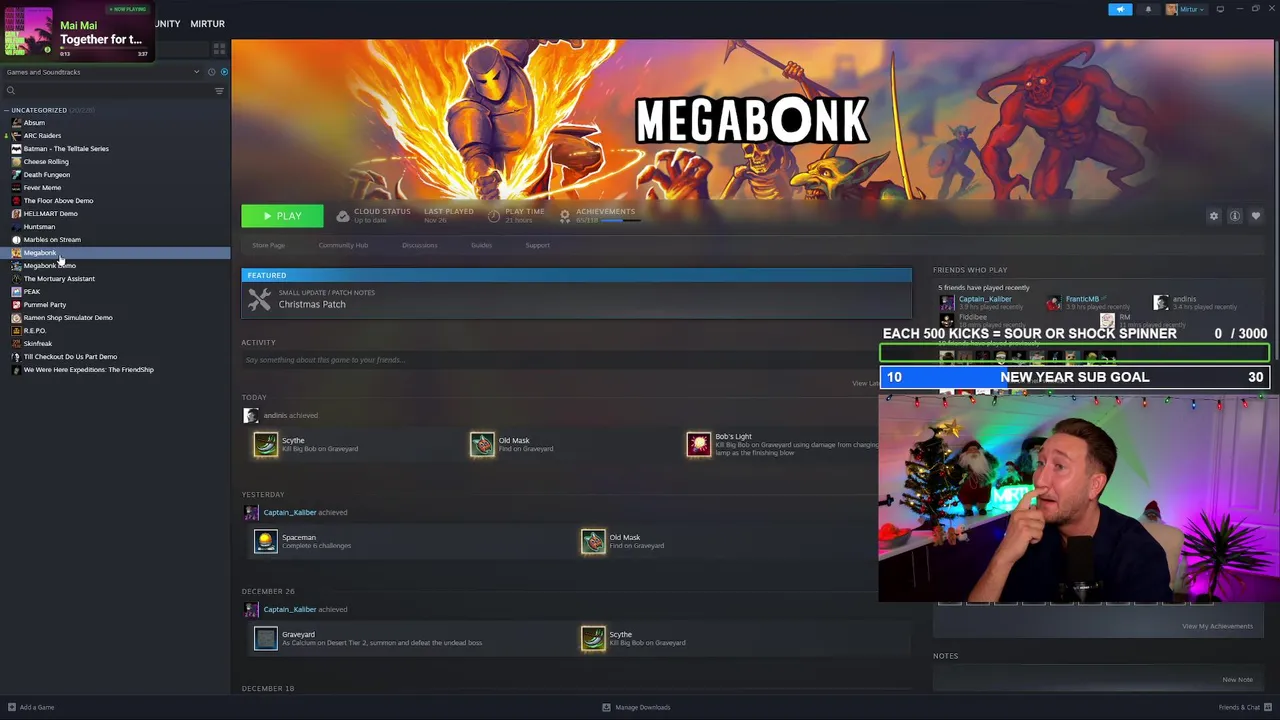Screen dimensions: 1280x720
Task: Toggle the recent activity clock filter
Action: [x=211, y=72]
